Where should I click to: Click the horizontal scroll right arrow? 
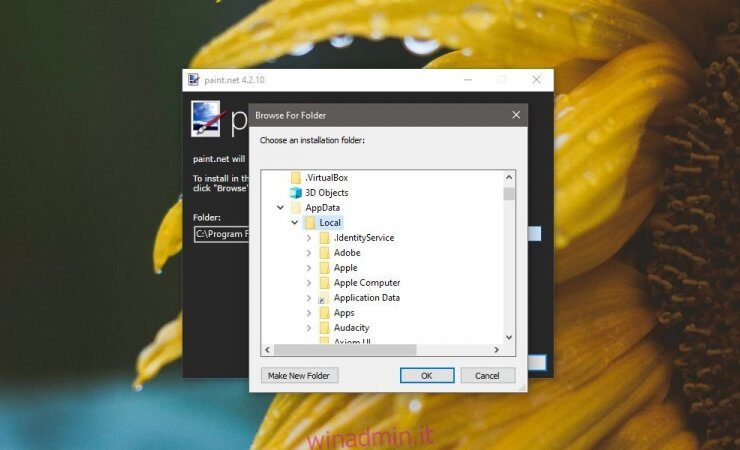(496, 350)
